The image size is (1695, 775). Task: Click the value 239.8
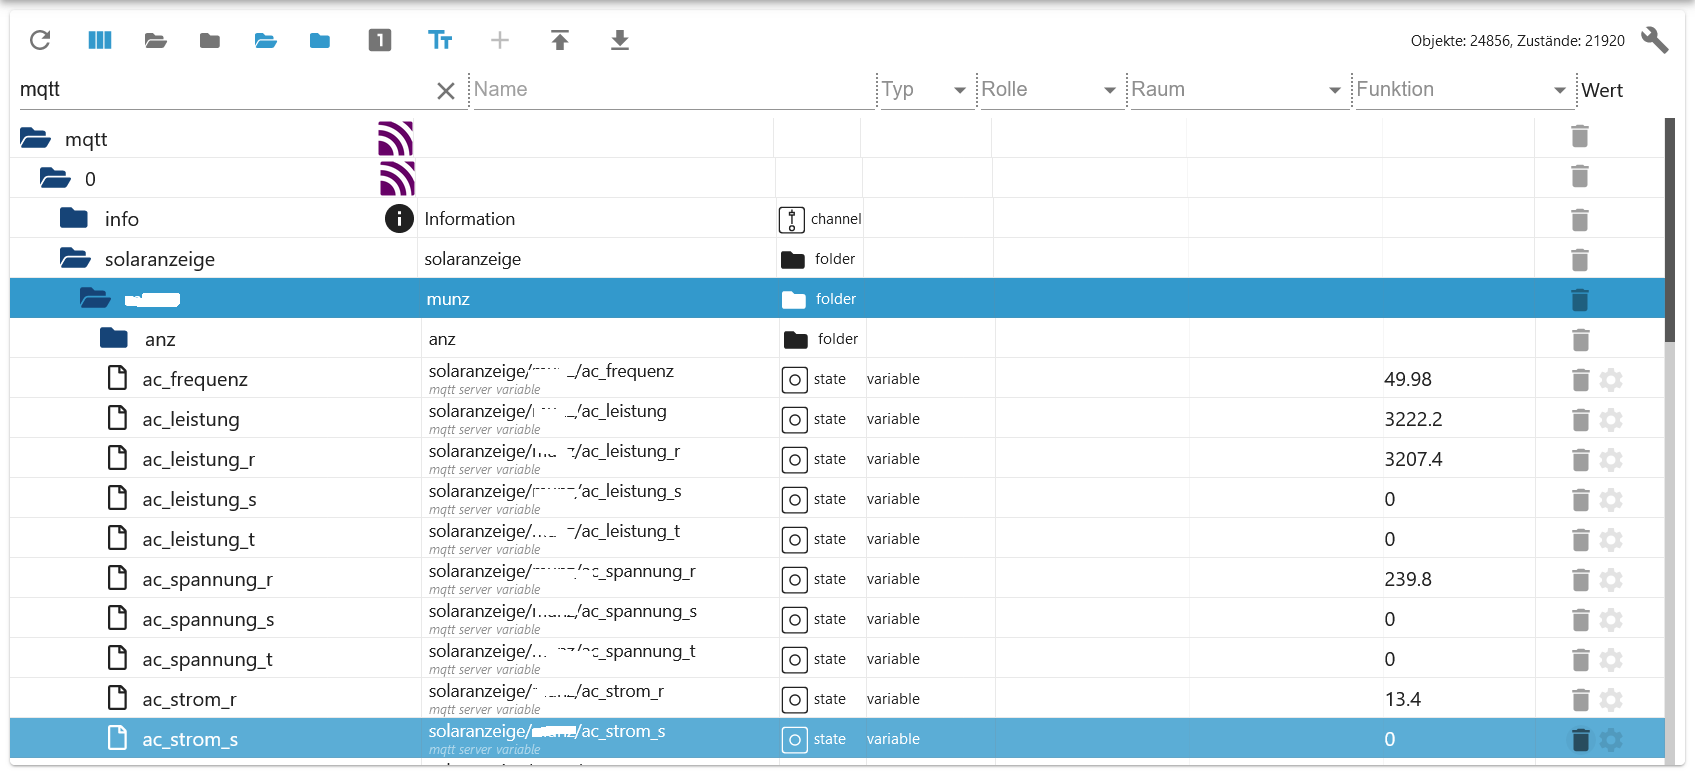coord(1408,579)
